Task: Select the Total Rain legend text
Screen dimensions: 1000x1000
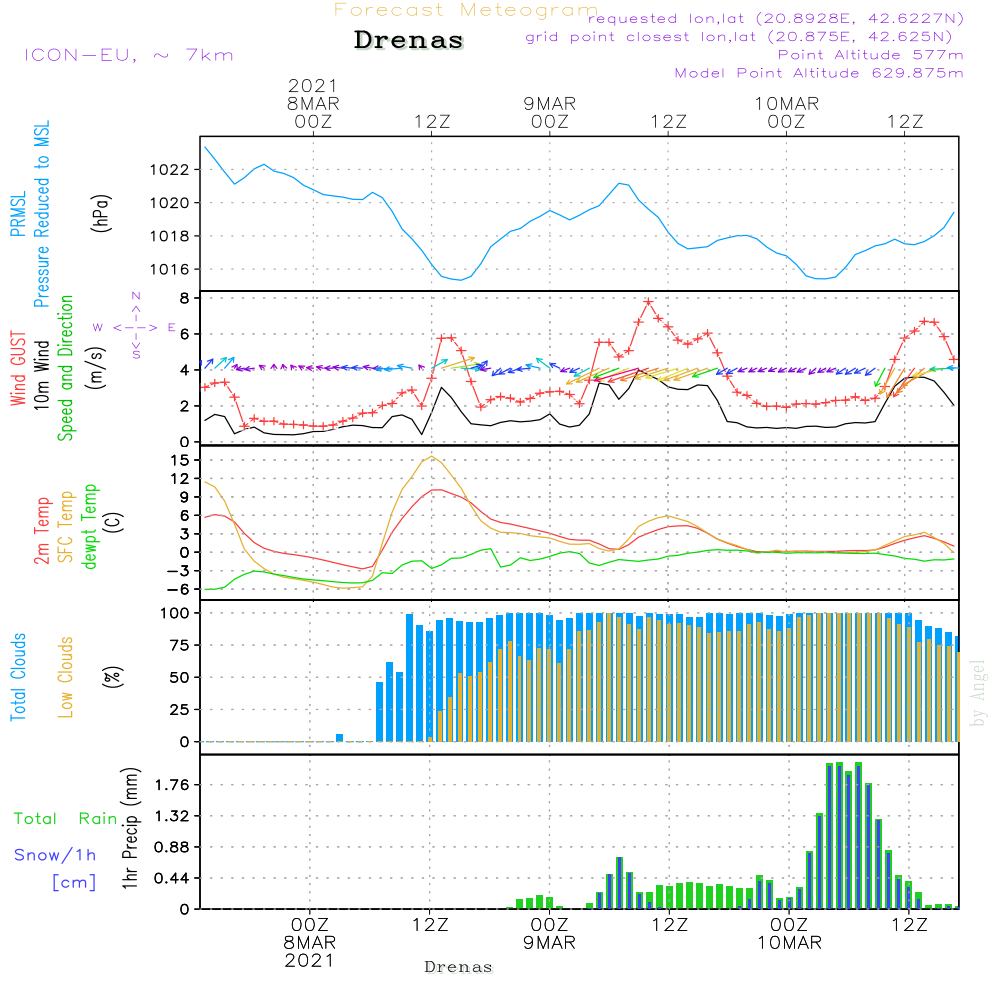Action: pos(66,818)
